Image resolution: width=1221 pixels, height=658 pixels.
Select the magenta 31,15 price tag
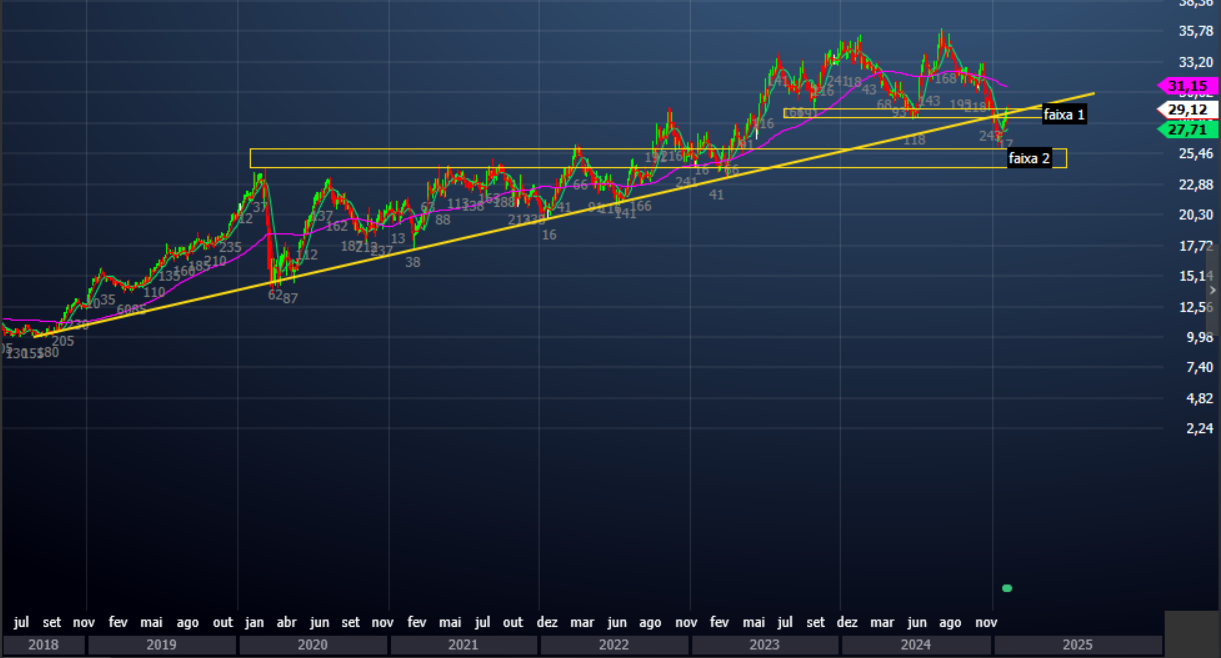point(1190,87)
